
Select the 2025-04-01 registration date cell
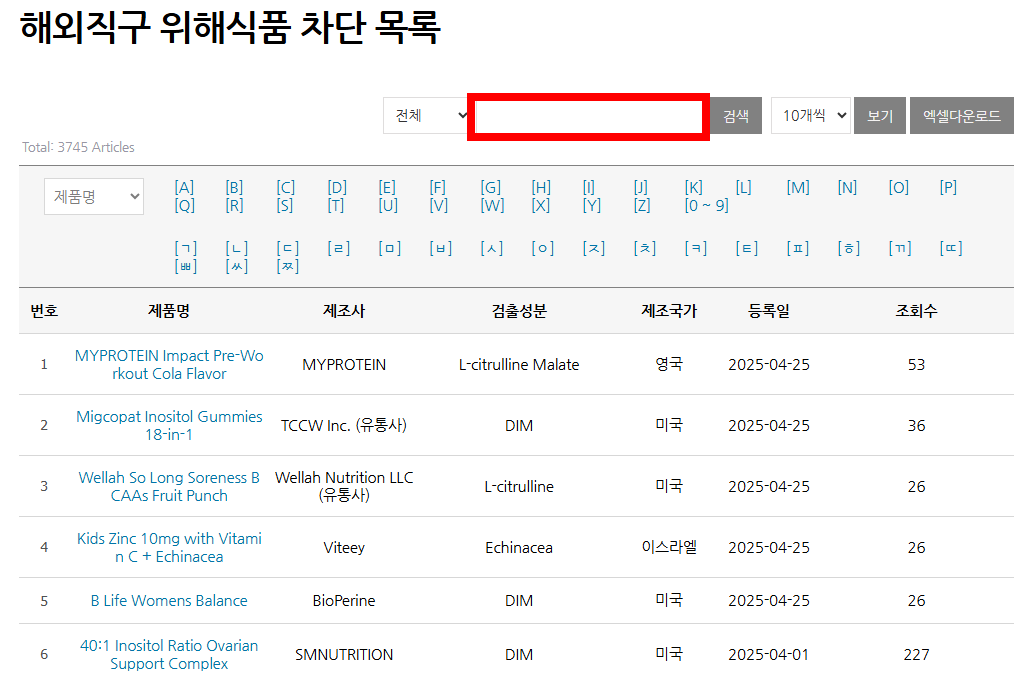point(769,654)
